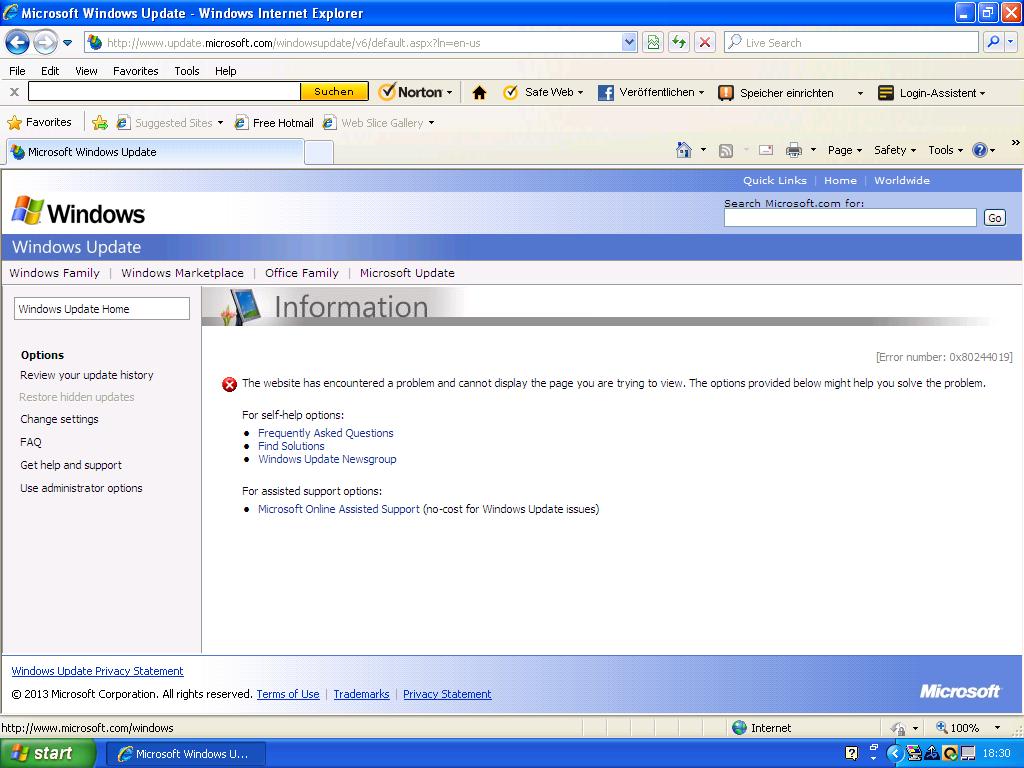Click the blue Help question mark icon
Image resolution: width=1024 pixels, height=768 pixels.
(x=980, y=150)
